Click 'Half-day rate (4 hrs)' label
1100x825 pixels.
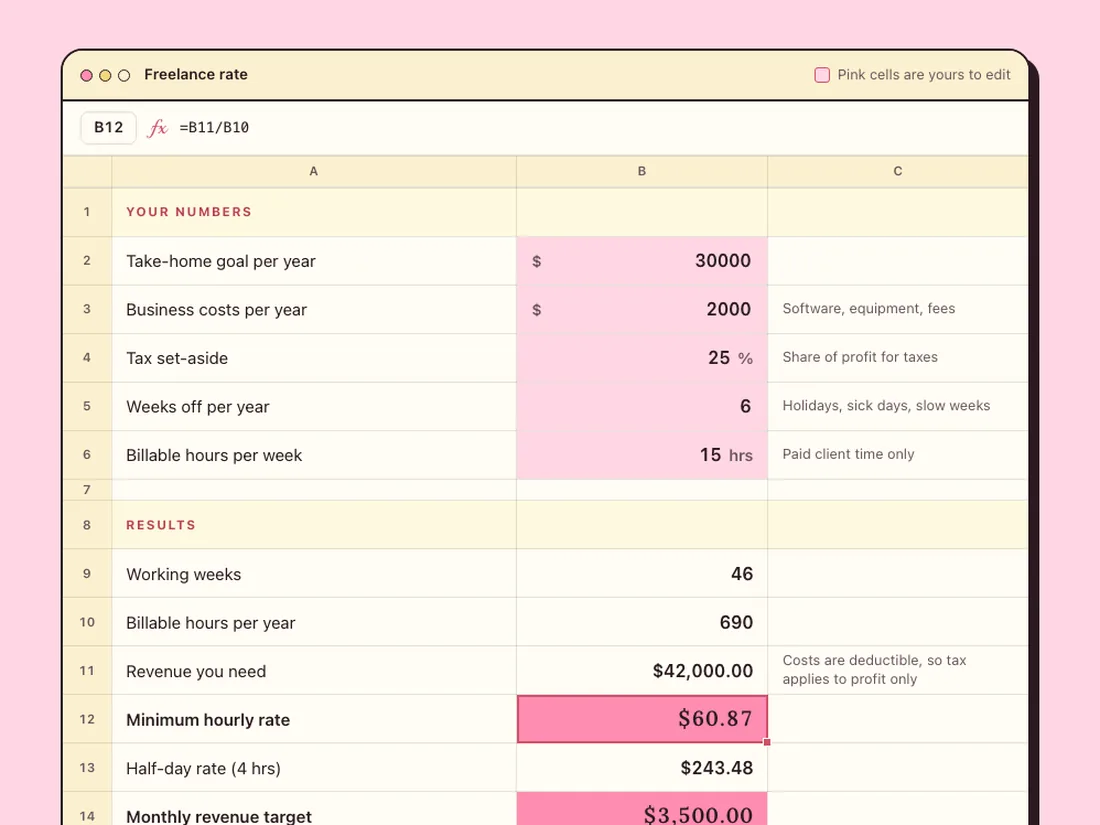pyautogui.click(x=203, y=768)
